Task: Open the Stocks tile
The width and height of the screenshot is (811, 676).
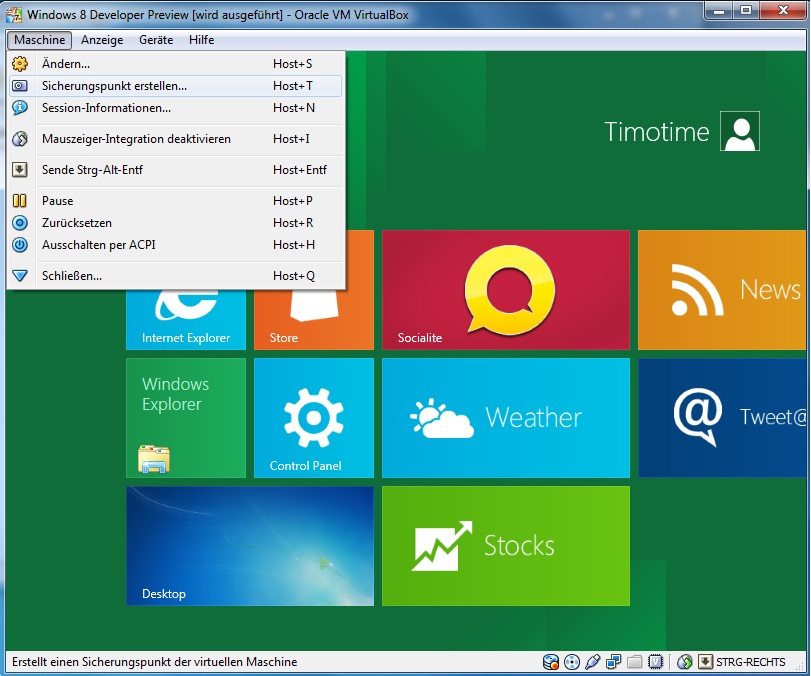Action: point(506,546)
